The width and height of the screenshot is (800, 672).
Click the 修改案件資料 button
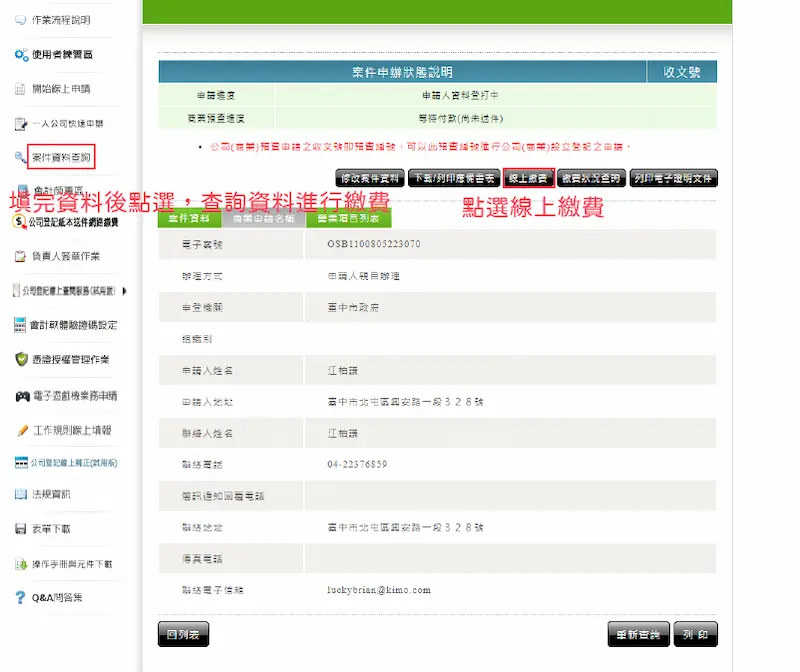pos(370,178)
